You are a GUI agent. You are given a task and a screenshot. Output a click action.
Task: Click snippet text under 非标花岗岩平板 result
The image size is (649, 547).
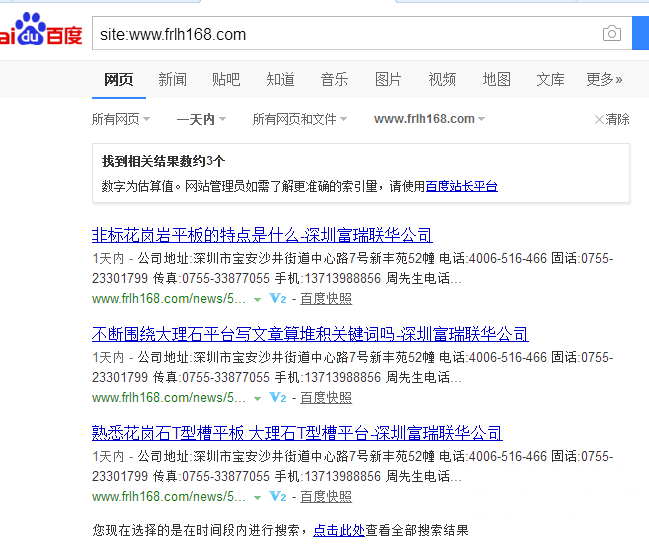pos(352,268)
